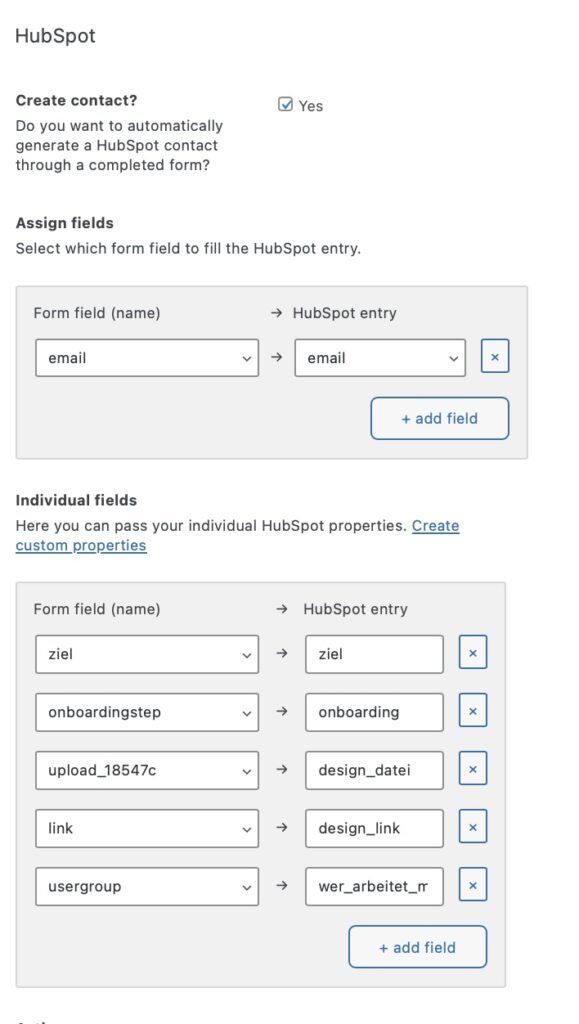This screenshot has height=1024, width=579.
Task: Remove the ziel individual field row
Action: tap(472, 653)
